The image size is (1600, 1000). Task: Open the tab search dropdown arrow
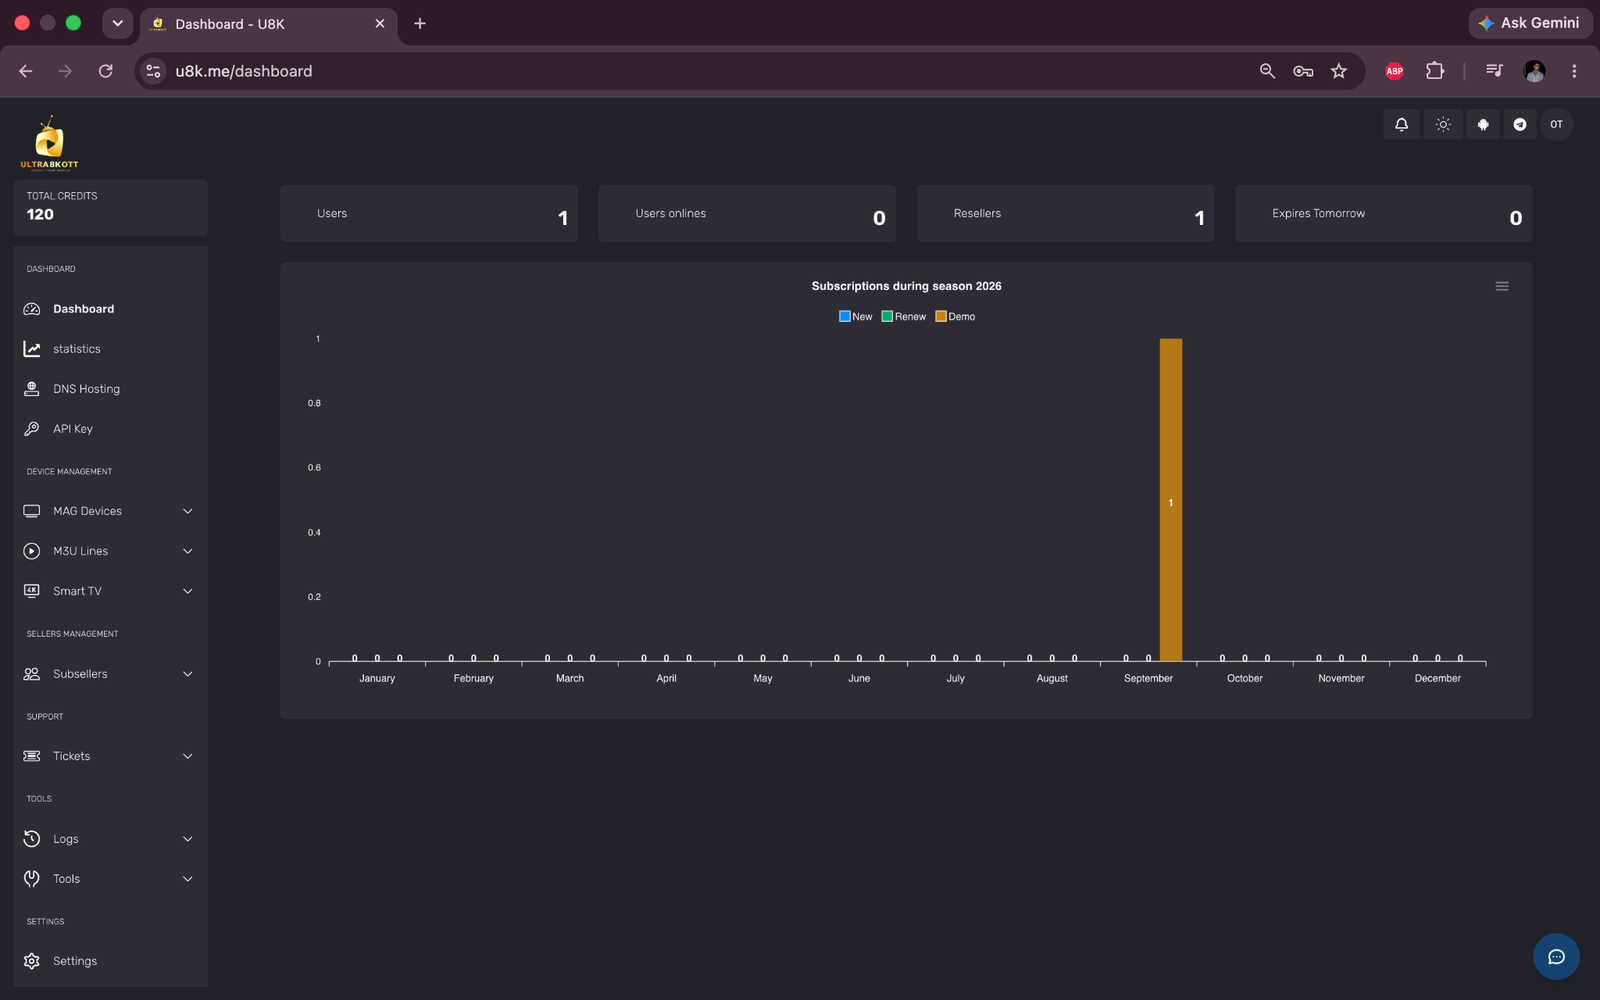(117, 23)
